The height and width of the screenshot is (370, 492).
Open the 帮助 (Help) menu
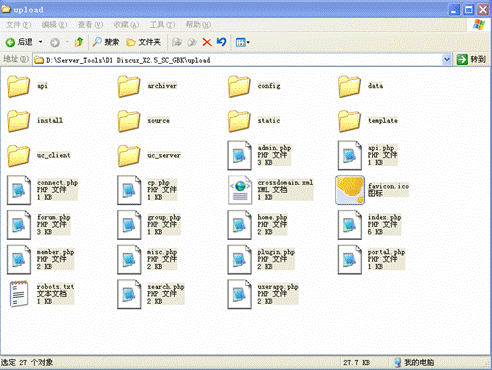(198, 25)
